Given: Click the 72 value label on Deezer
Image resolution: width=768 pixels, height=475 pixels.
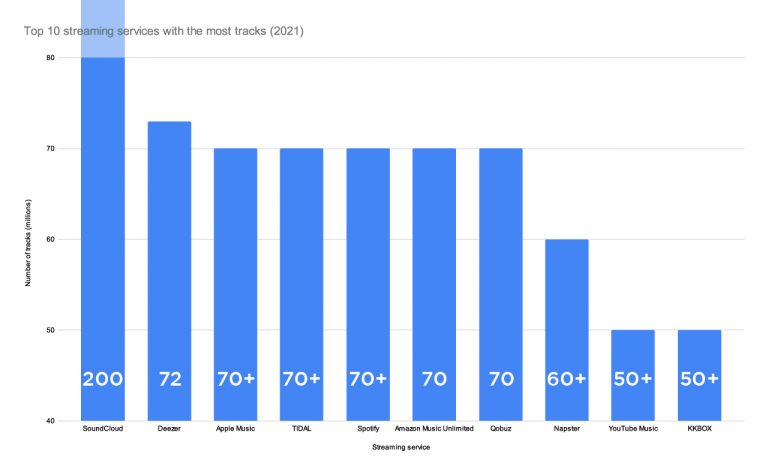Looking at the screenshot, I should coord(169,379).
